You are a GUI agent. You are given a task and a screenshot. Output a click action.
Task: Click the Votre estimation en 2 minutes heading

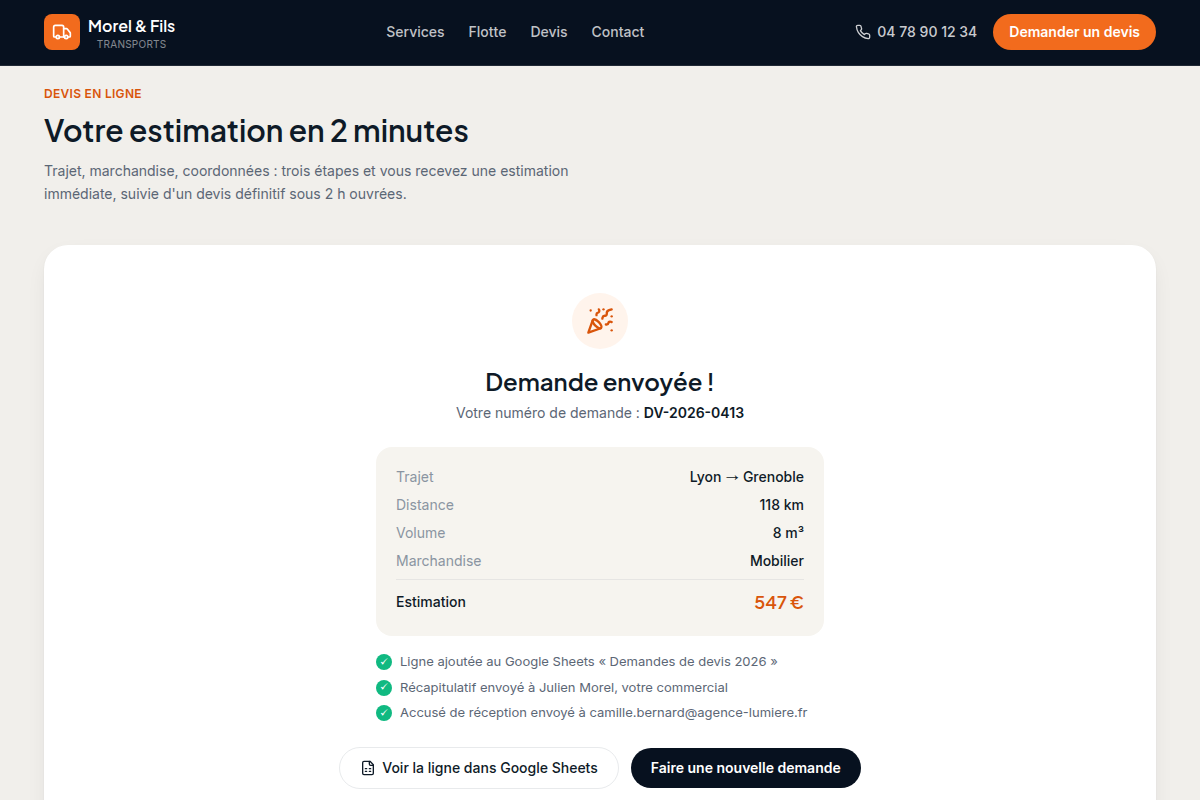(x=256, y=131)
